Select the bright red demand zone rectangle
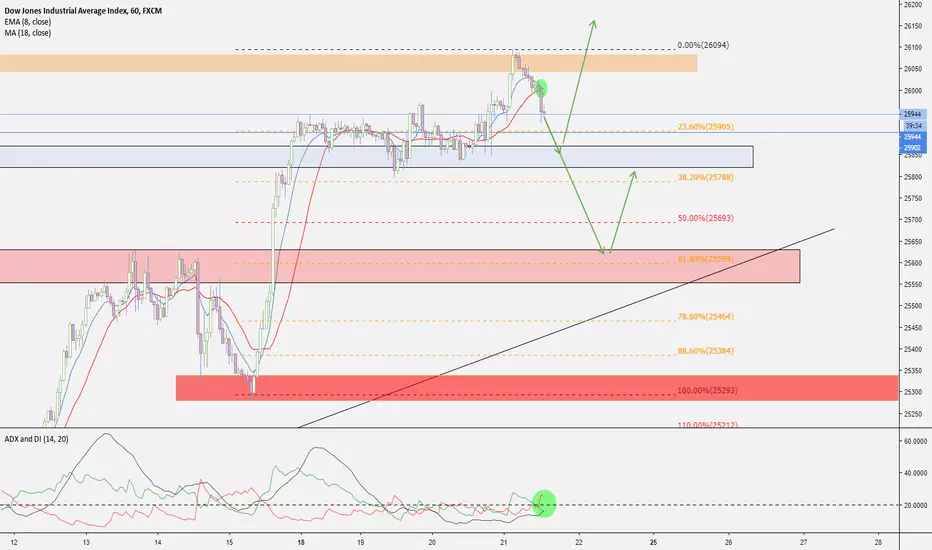The width and height of the screenshot is (932, 550). pos(537,388)
